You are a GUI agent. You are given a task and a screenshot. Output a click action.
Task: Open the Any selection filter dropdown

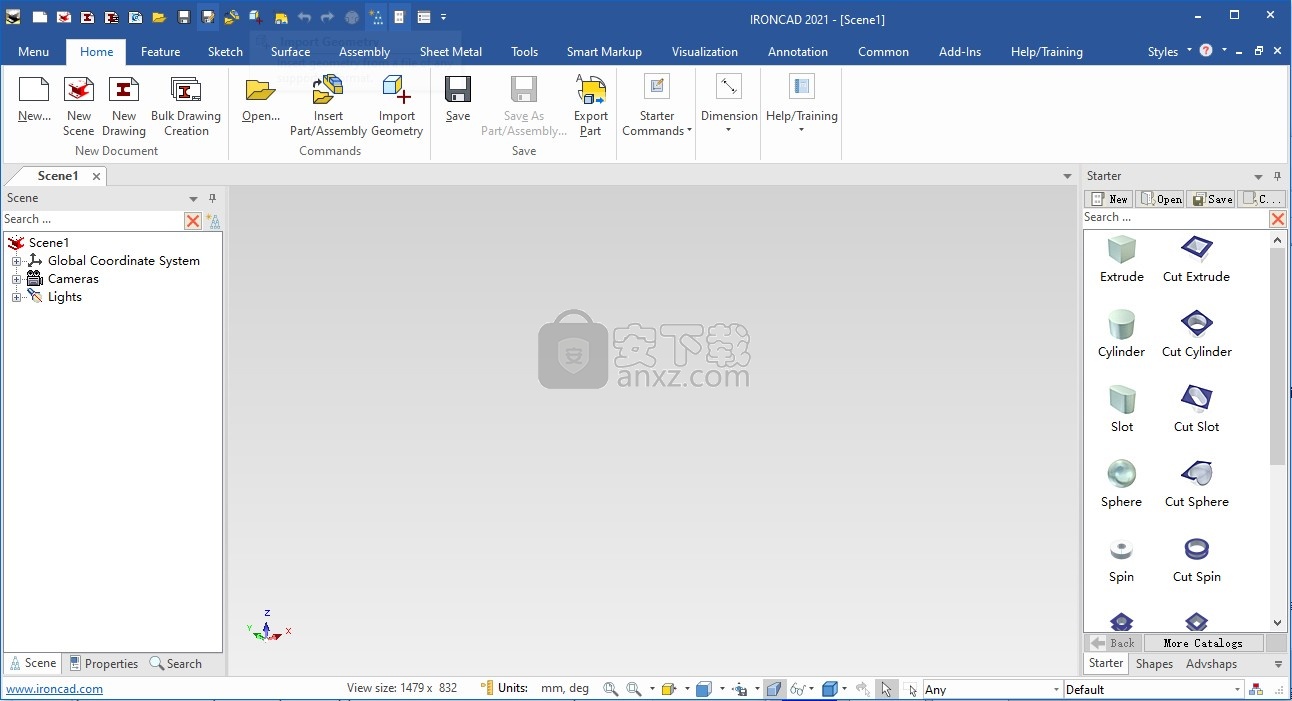click(x=1056, y=690)
